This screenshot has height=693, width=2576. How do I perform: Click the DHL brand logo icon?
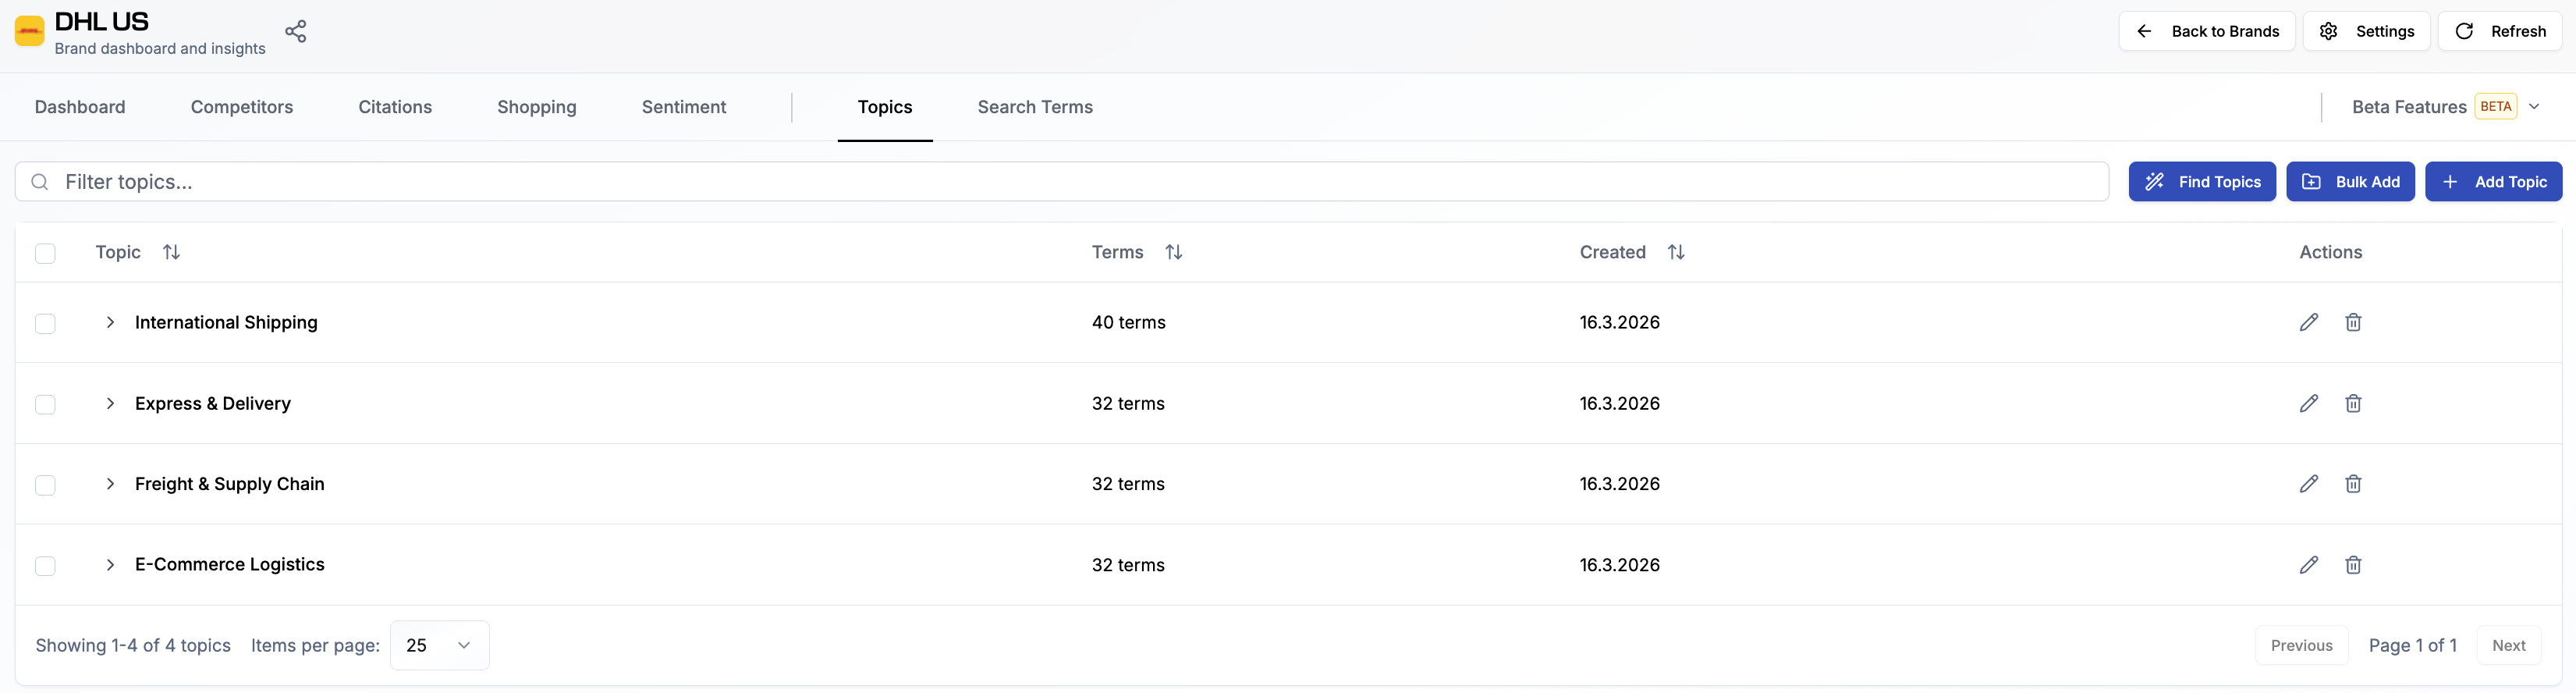tap(29, 31)
